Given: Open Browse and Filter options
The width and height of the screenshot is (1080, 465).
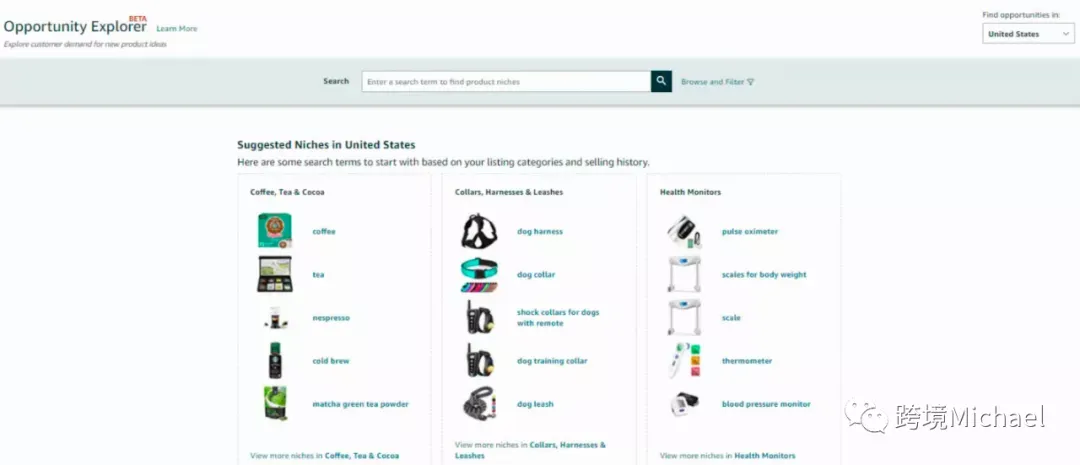Looking at the screenshot, I should click(x=717, y=81).
